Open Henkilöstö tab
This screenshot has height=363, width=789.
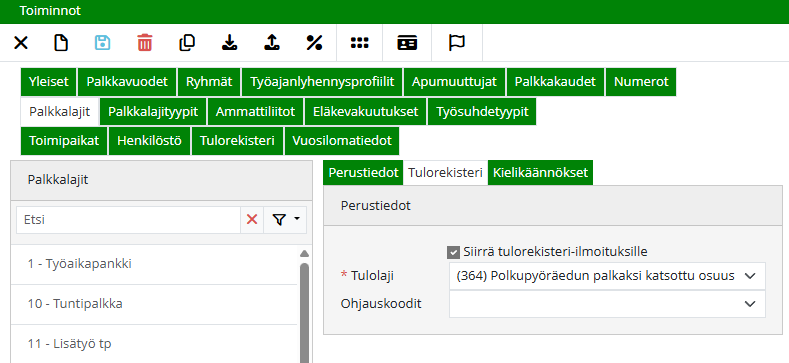click(149, 141)
